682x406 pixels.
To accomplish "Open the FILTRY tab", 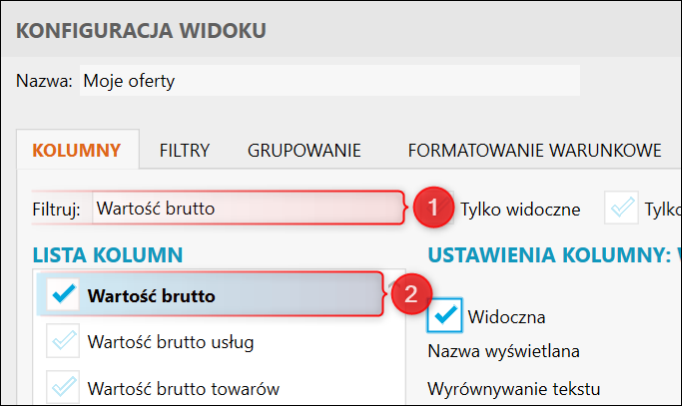I will coord(184,151).
